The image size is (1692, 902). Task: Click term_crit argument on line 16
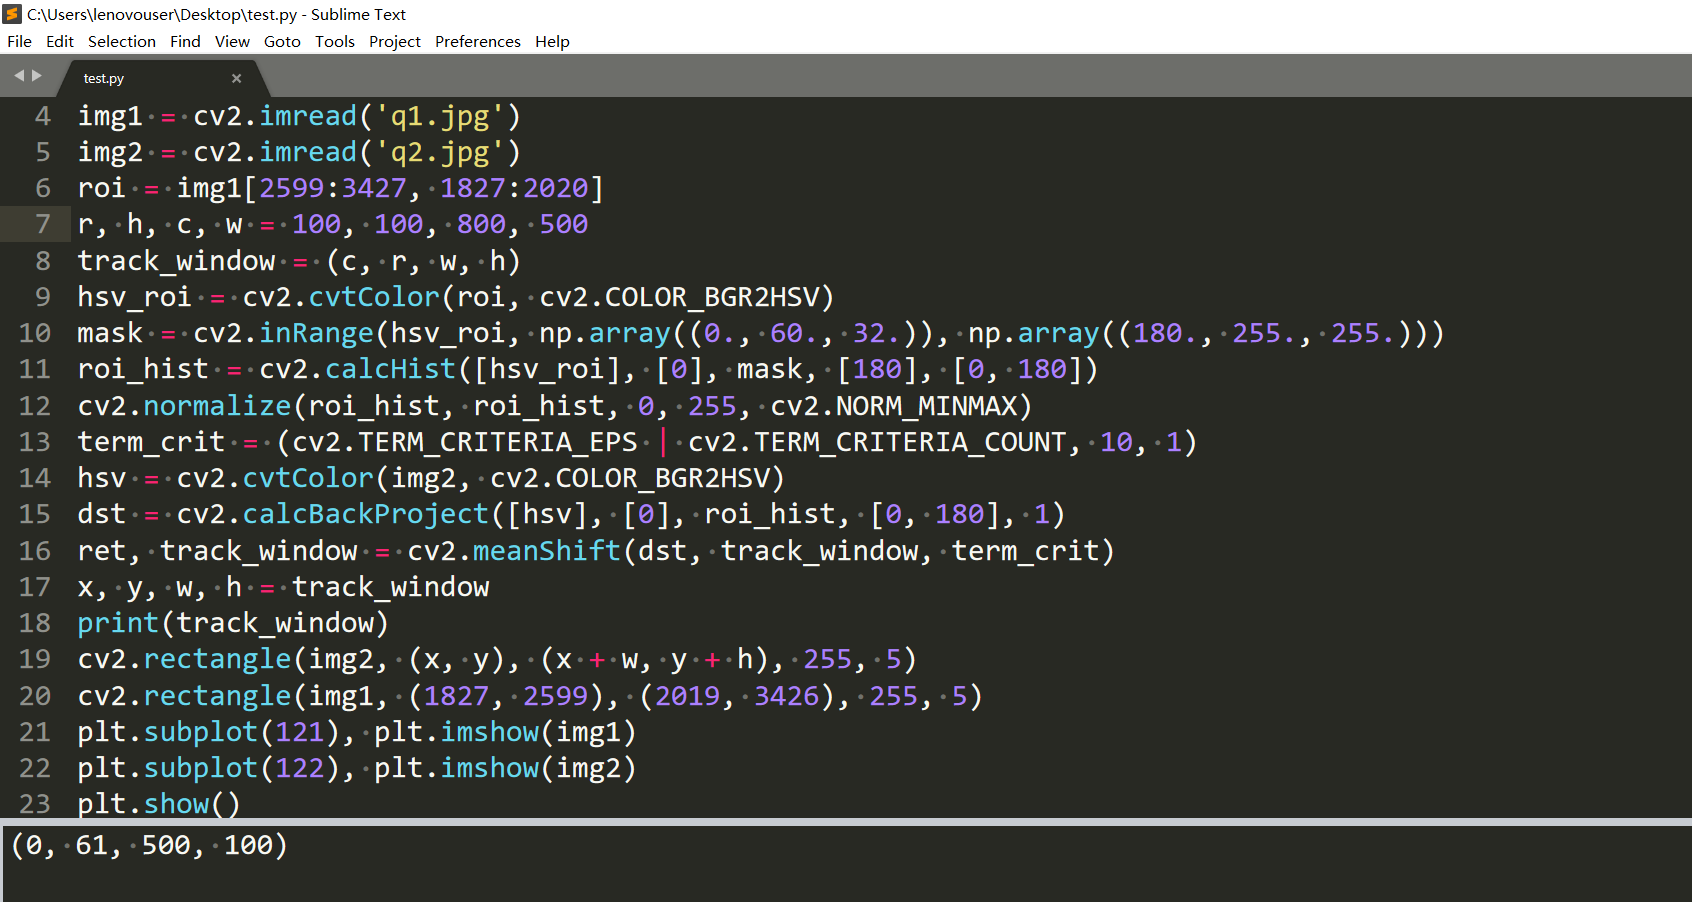pos(1025,551)
